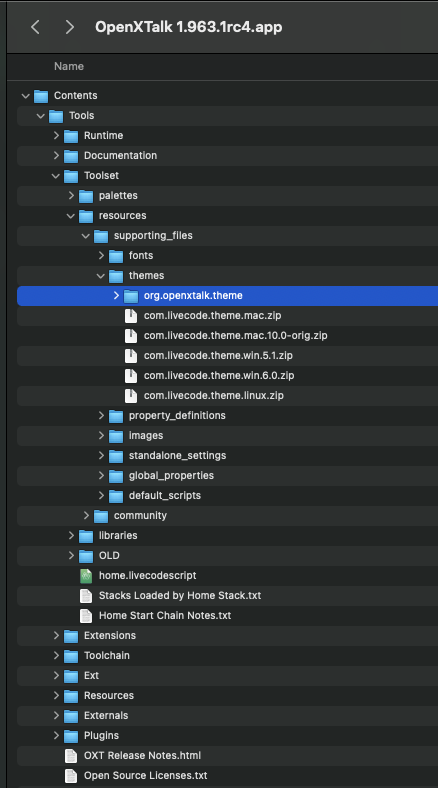Click the org.openxtalk.theme folder icon

[x=131, y=296]
